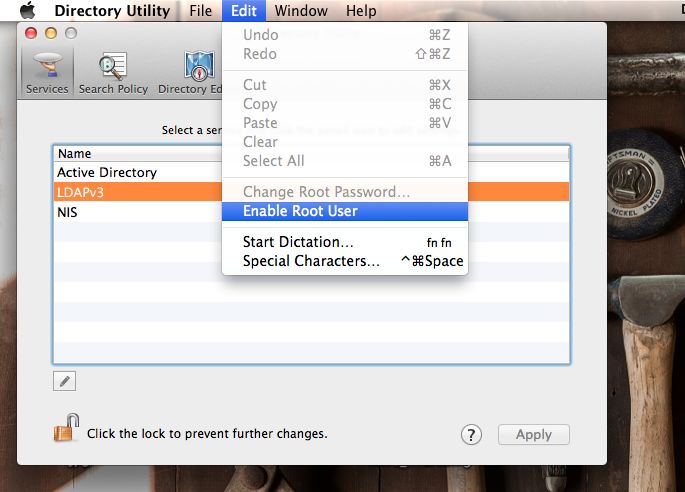Open the Apple menu
Image resolution: width=685 pixels, height=492 pixels.
tap(28, 10)
